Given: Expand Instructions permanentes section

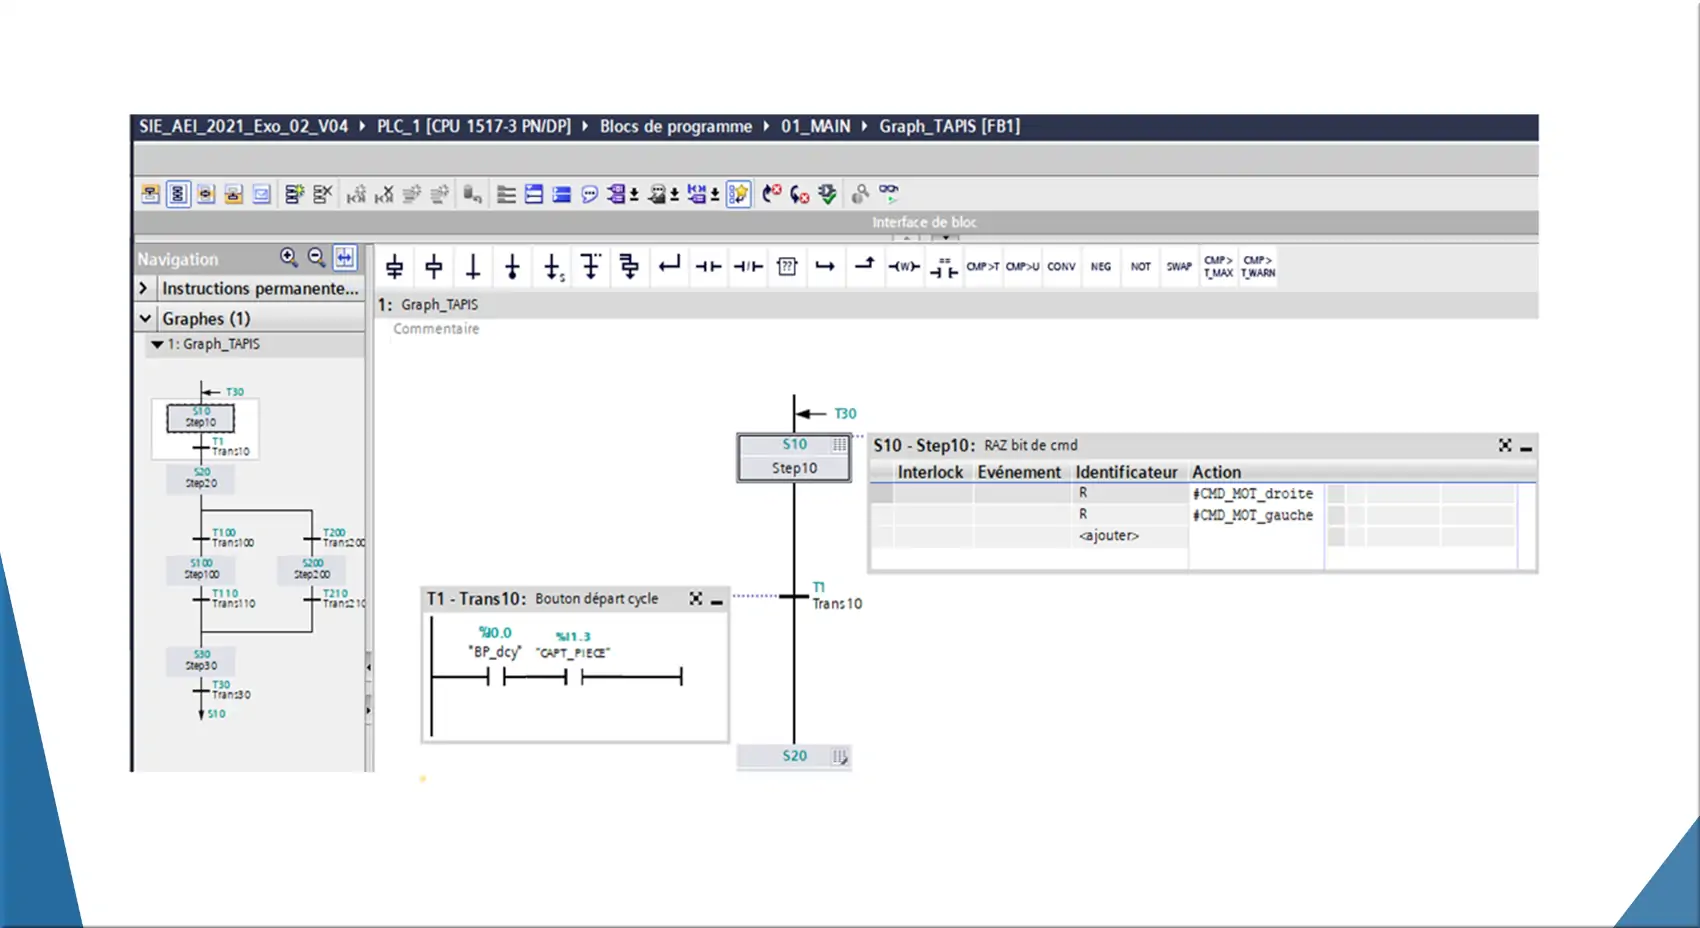Looking at the screenshot, I should 143,288.
